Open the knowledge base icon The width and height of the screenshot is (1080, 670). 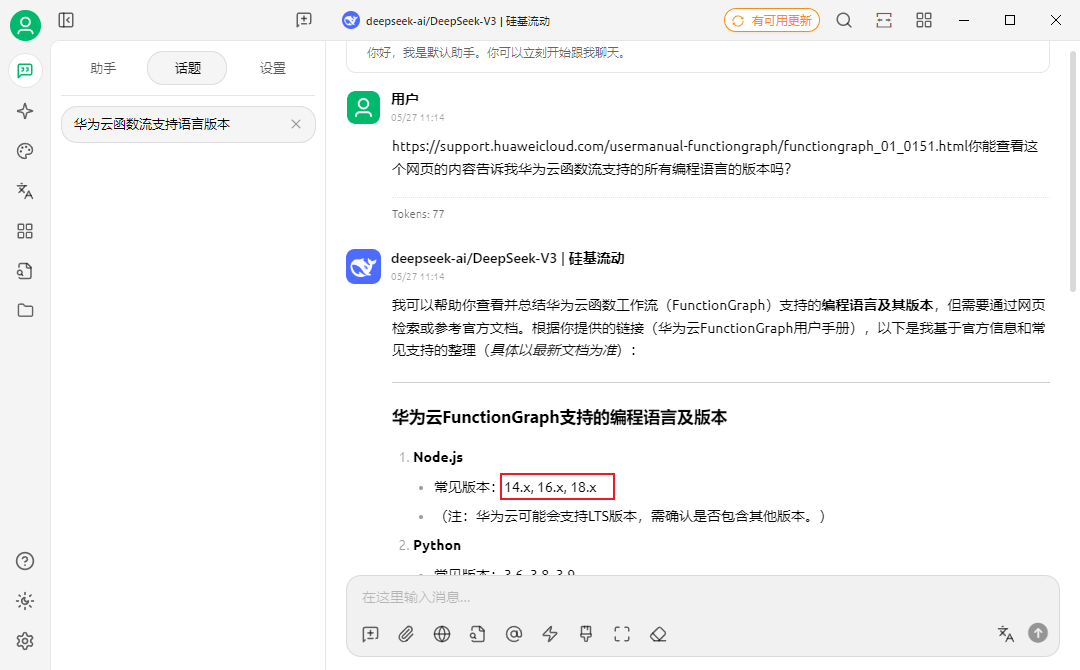point(25,271)
